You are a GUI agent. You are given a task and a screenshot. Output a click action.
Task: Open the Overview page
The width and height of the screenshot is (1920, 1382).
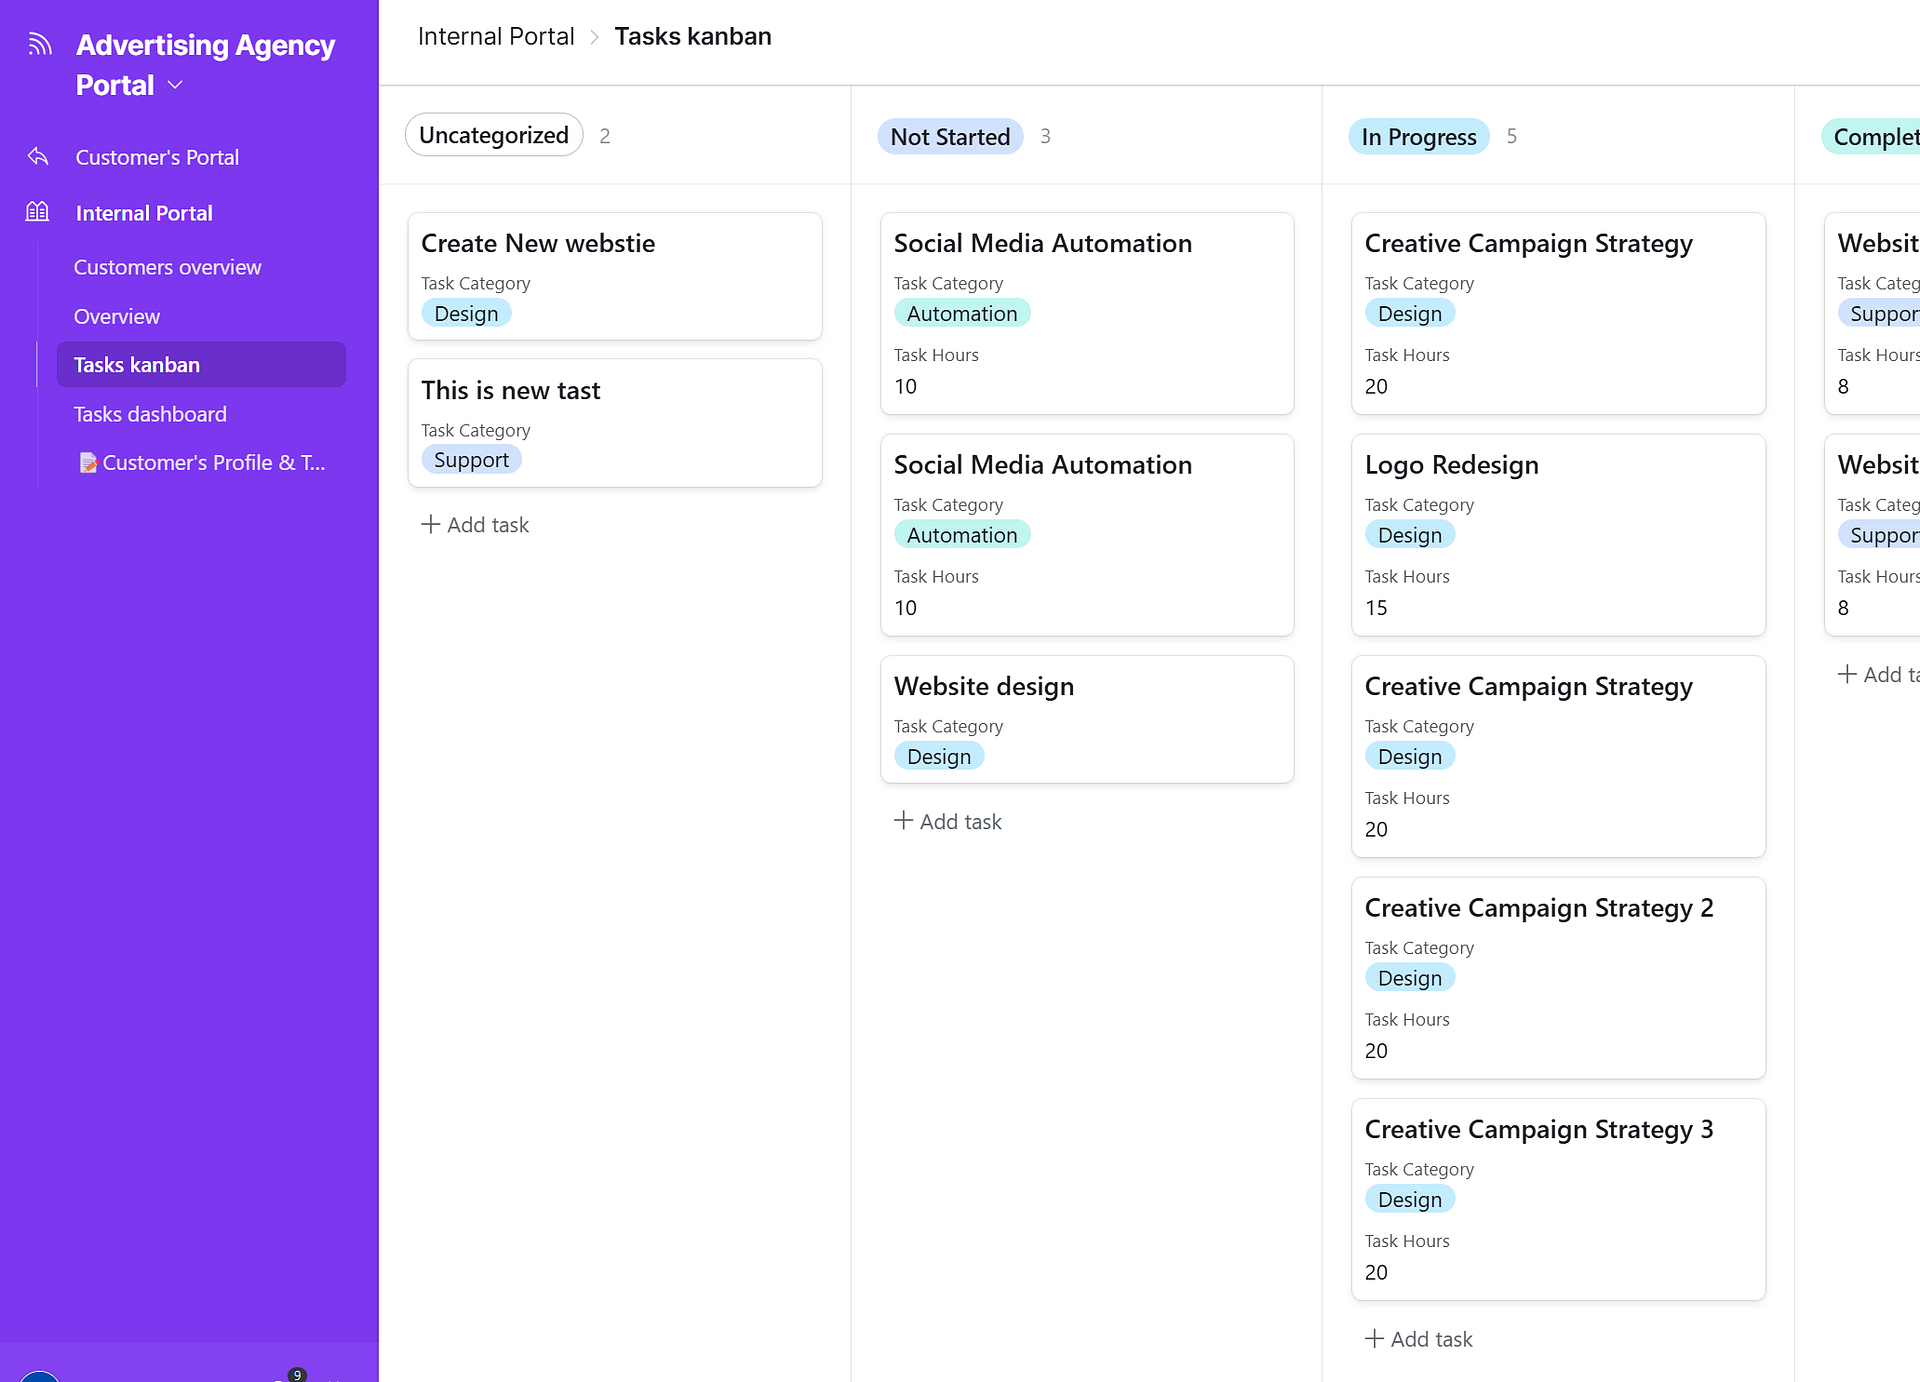click(x=116, y=316)
